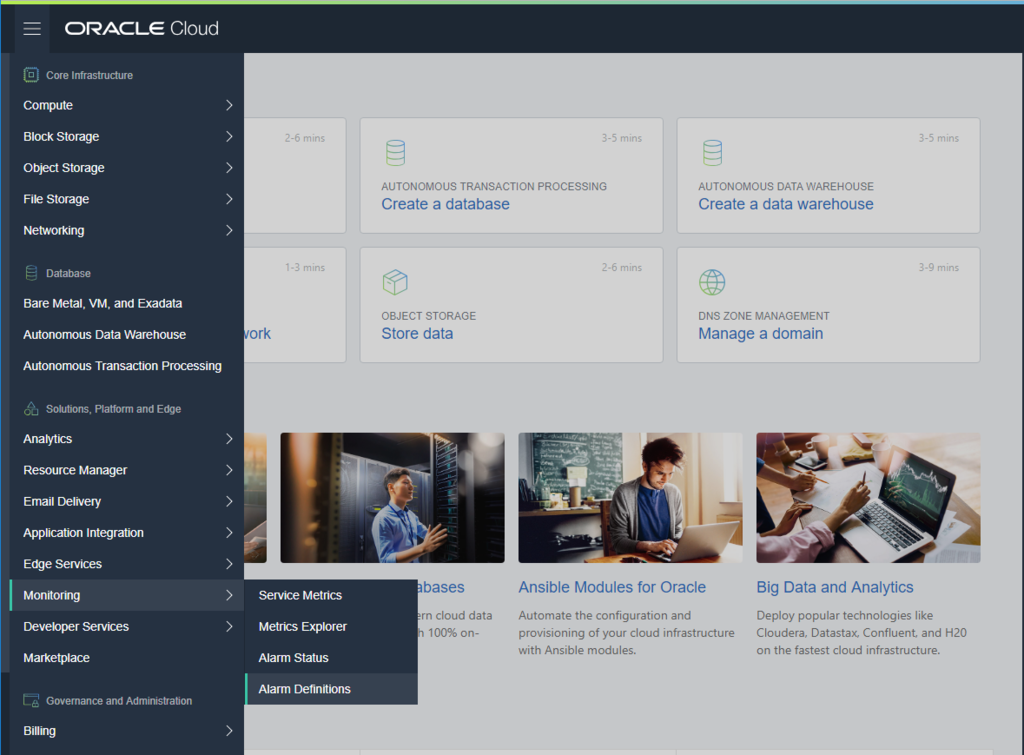The width and height of the screenshot is (1024, 755).
Task: Open the Ansible Modules for Oracle article
Action: click(612, 587)
